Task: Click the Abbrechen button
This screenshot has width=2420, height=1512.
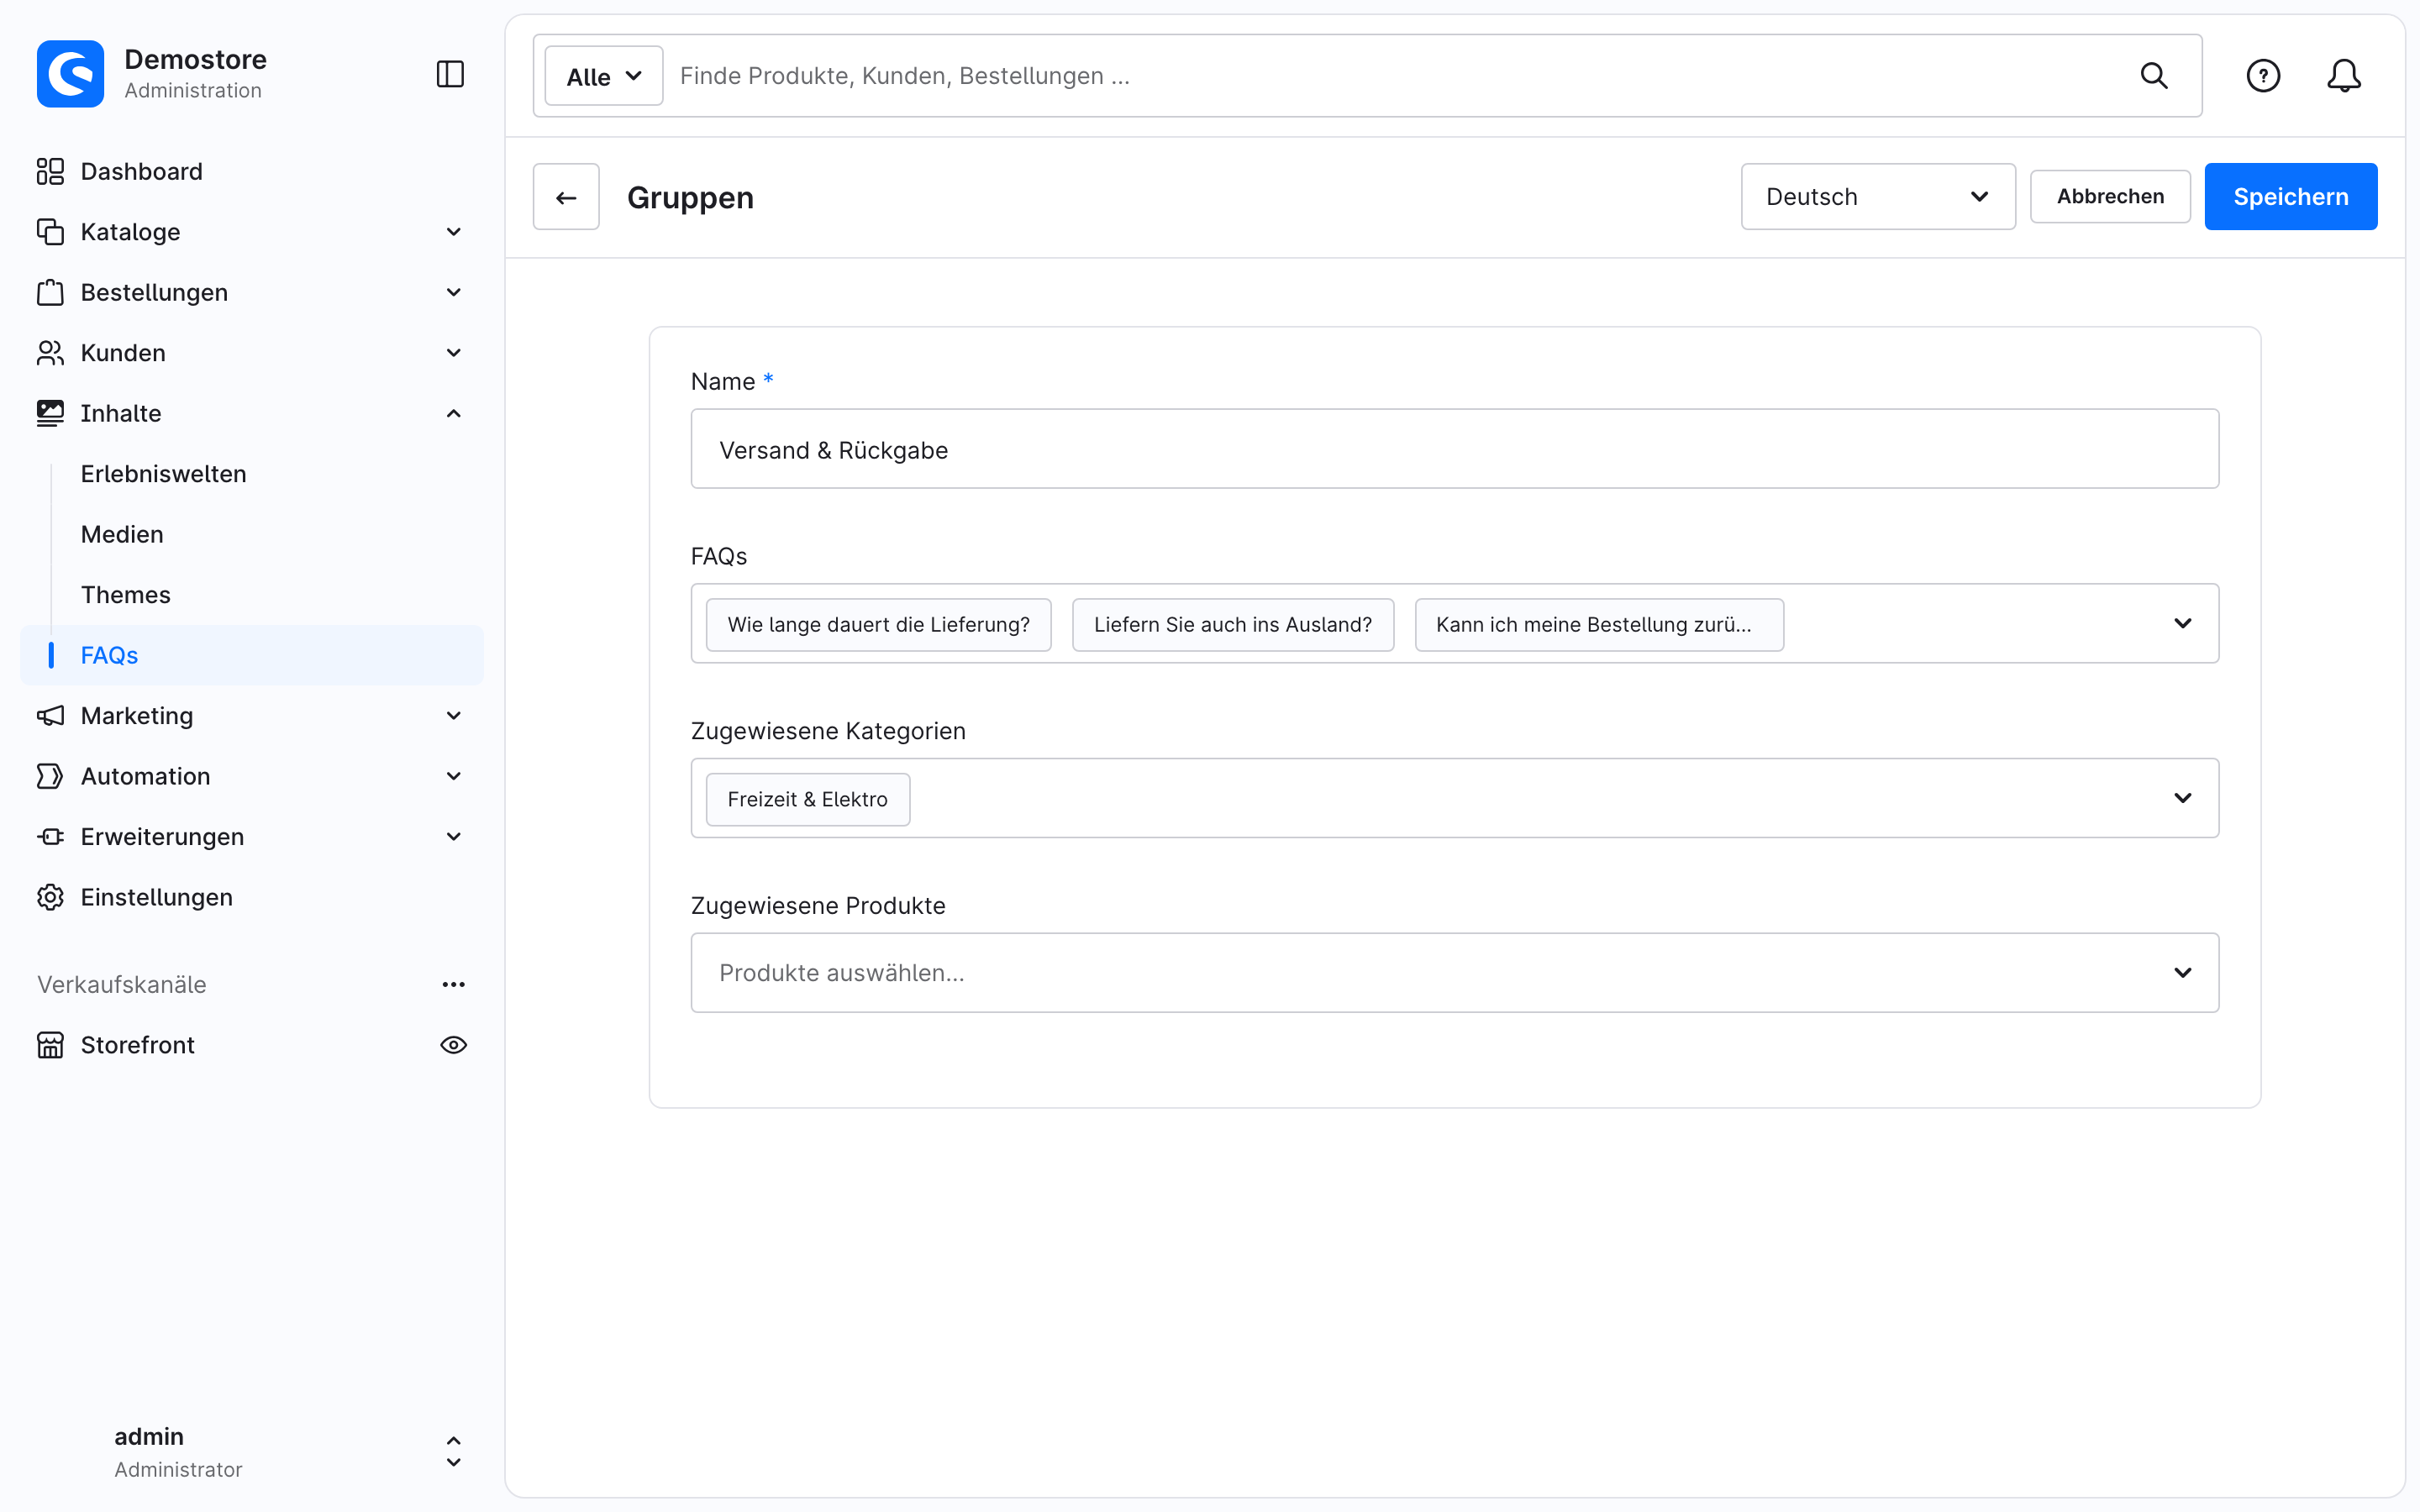Action: coord(2109,197)
